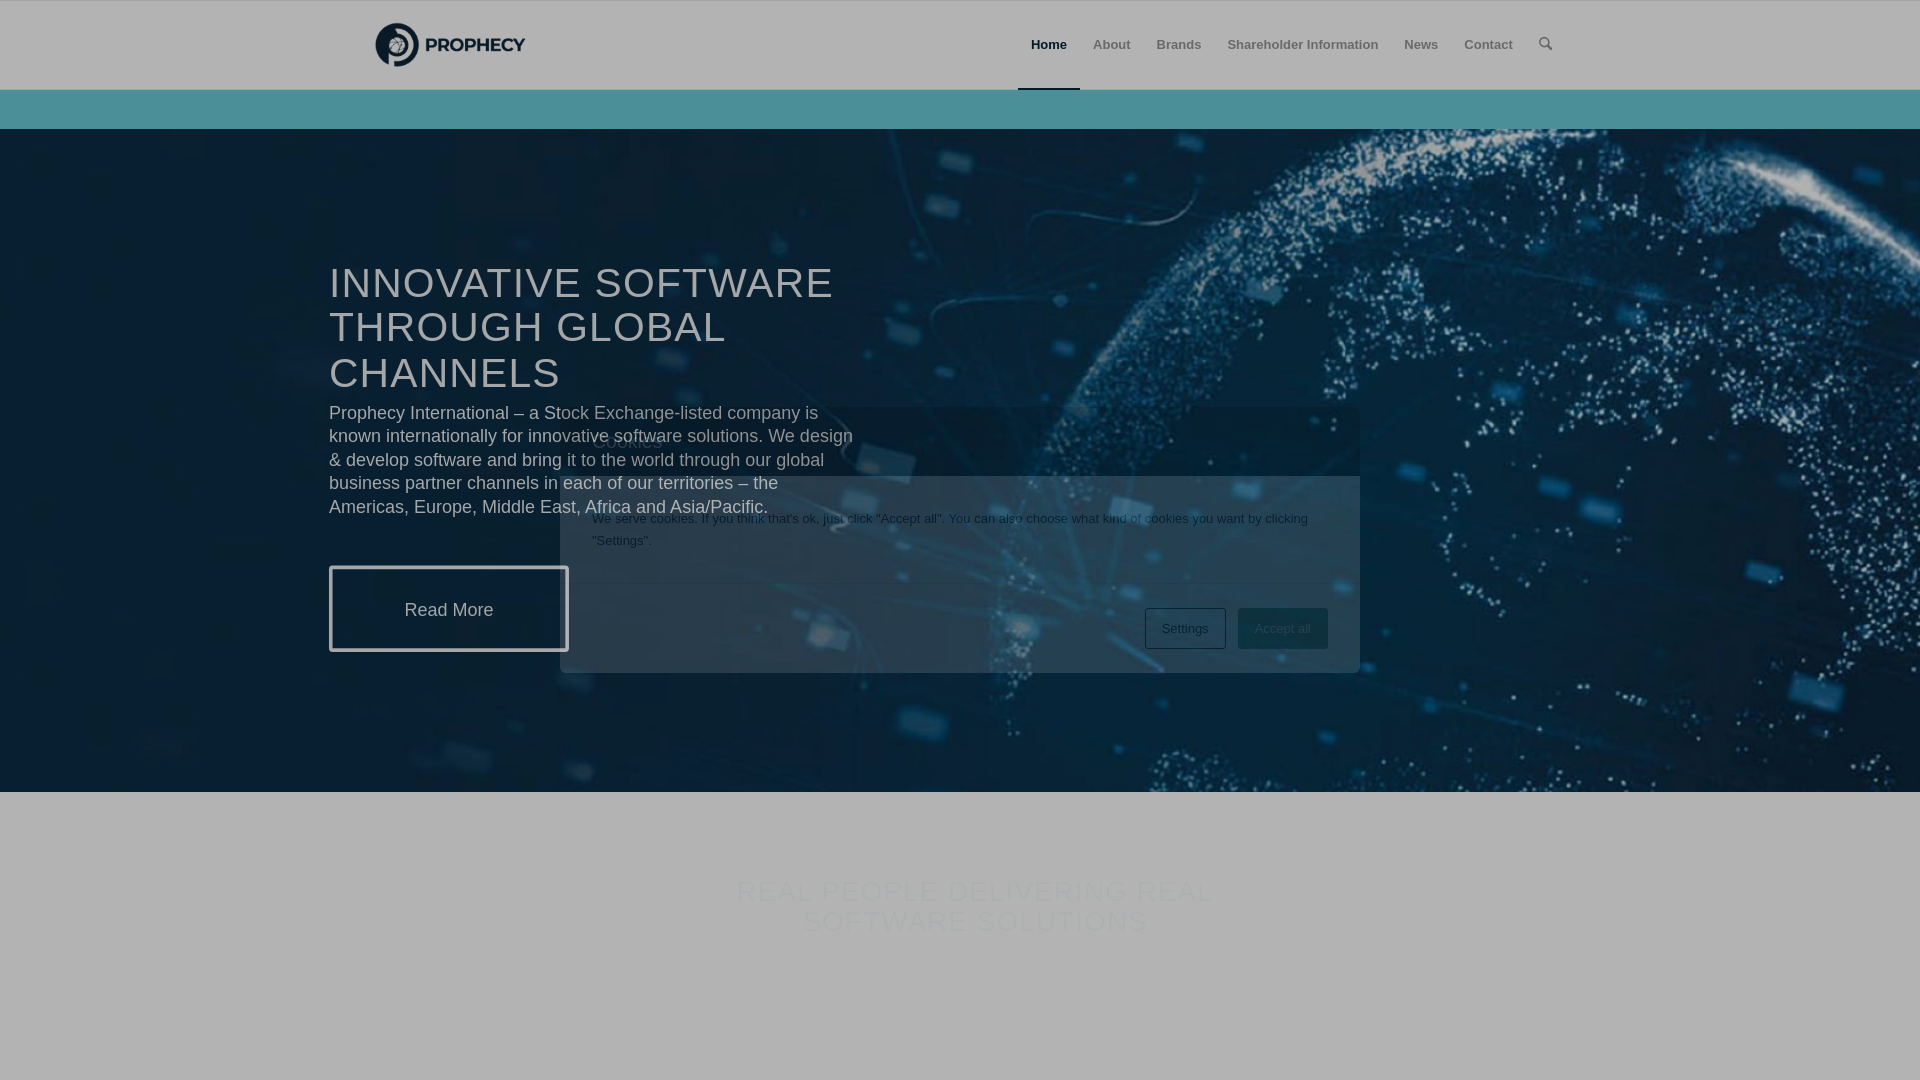Open the Brands menu
1920x1080 pixels.
1178,45
